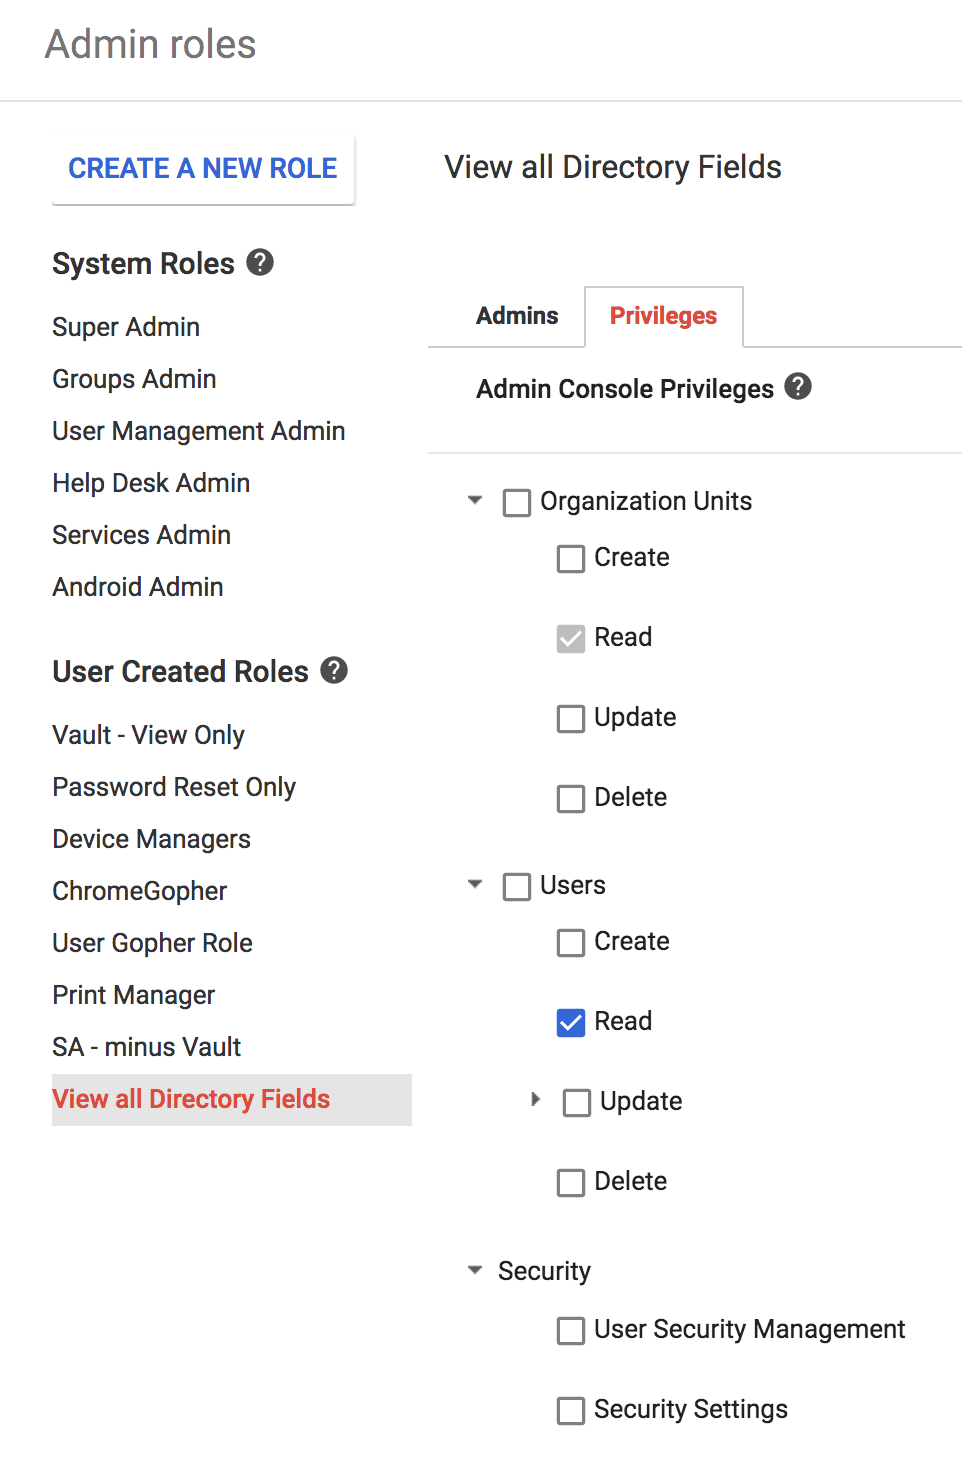The width and height of the screenshot is (962, 1460).
Task: Switch to the Admins tab
Action: pos(517,316)
